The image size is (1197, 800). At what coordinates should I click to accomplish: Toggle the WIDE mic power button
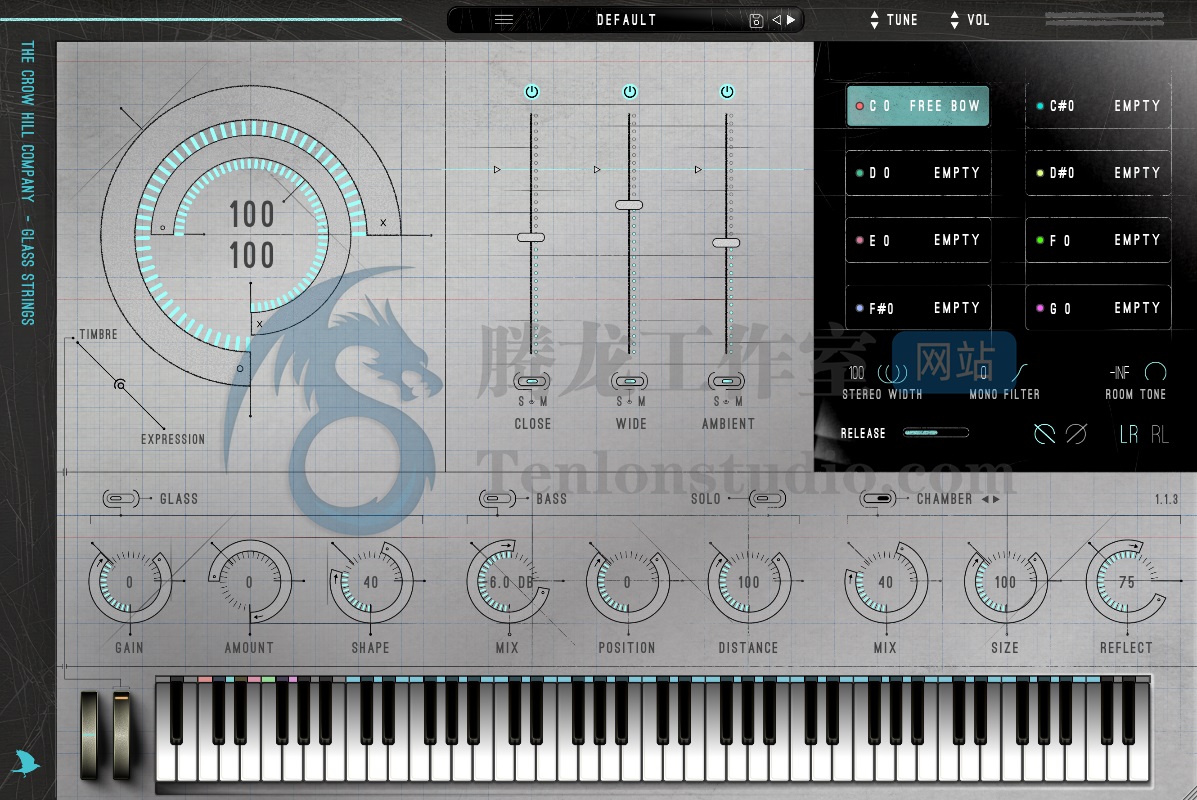(x=630, y=92)
